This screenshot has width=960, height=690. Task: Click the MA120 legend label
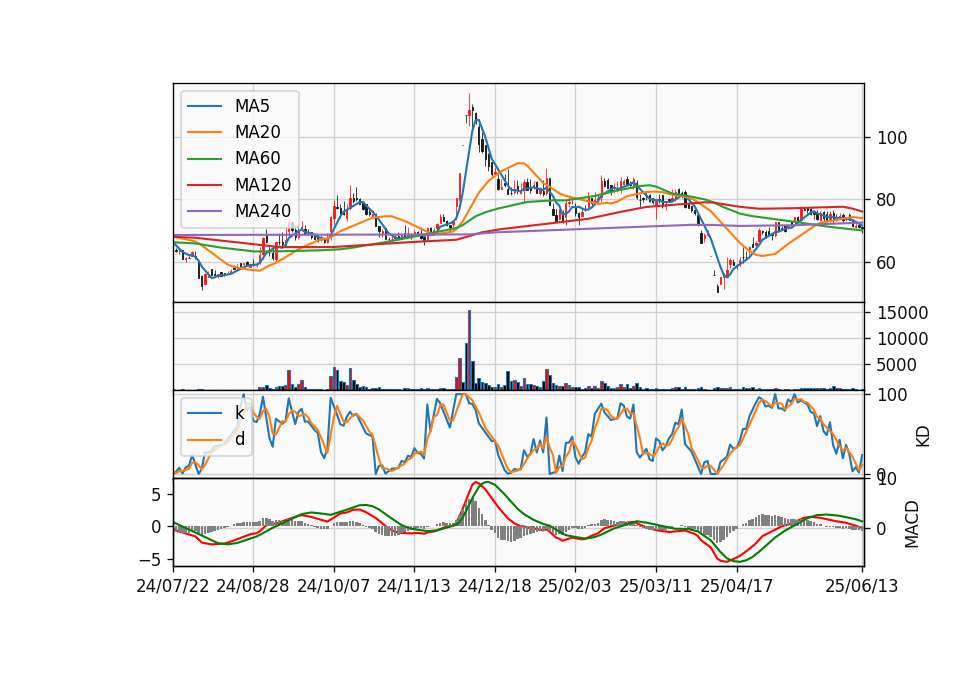tap(263, 185)
